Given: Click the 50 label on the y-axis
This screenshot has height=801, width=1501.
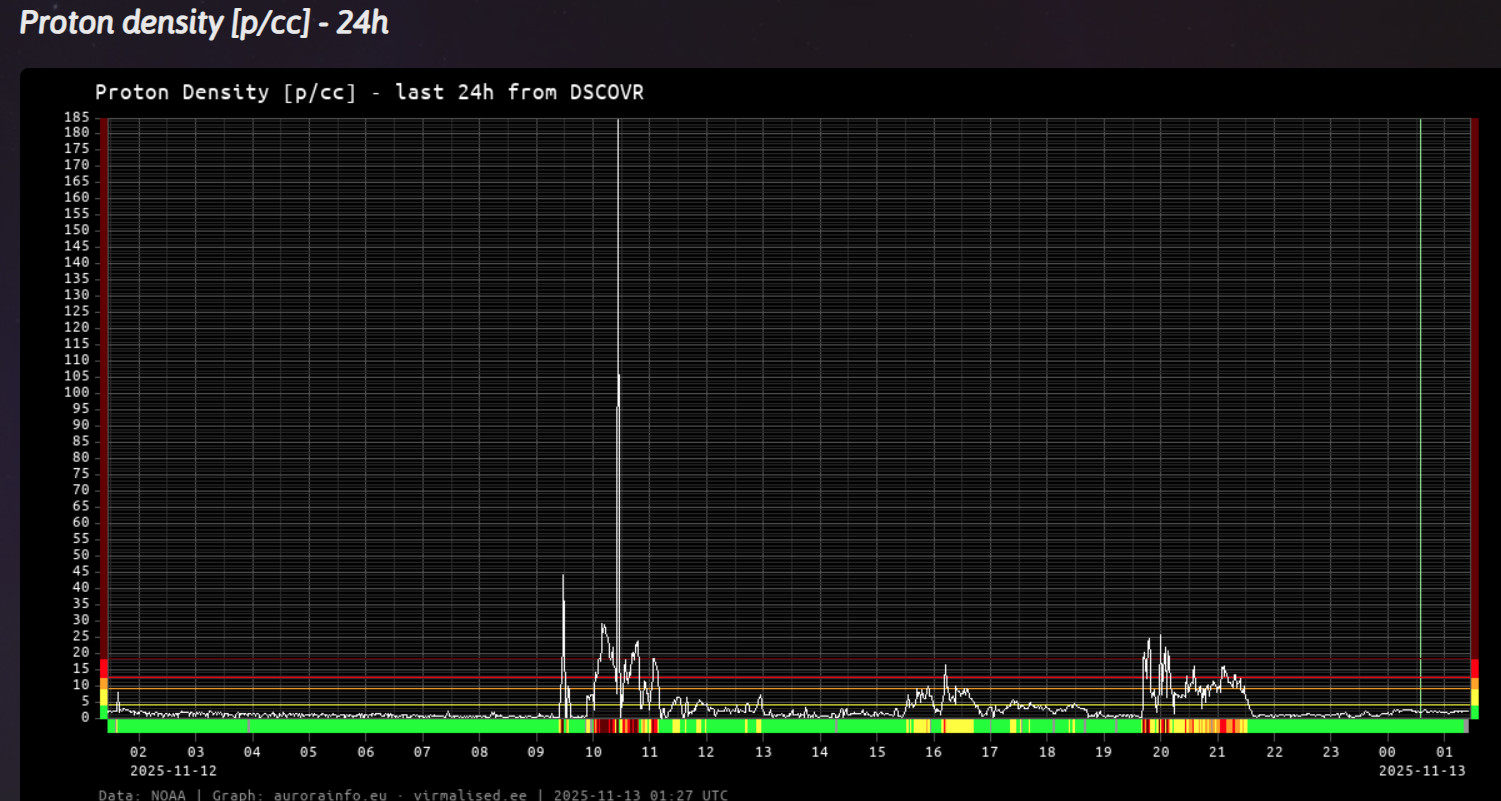Looking at the screenshot, I should (x=81, y=555).
